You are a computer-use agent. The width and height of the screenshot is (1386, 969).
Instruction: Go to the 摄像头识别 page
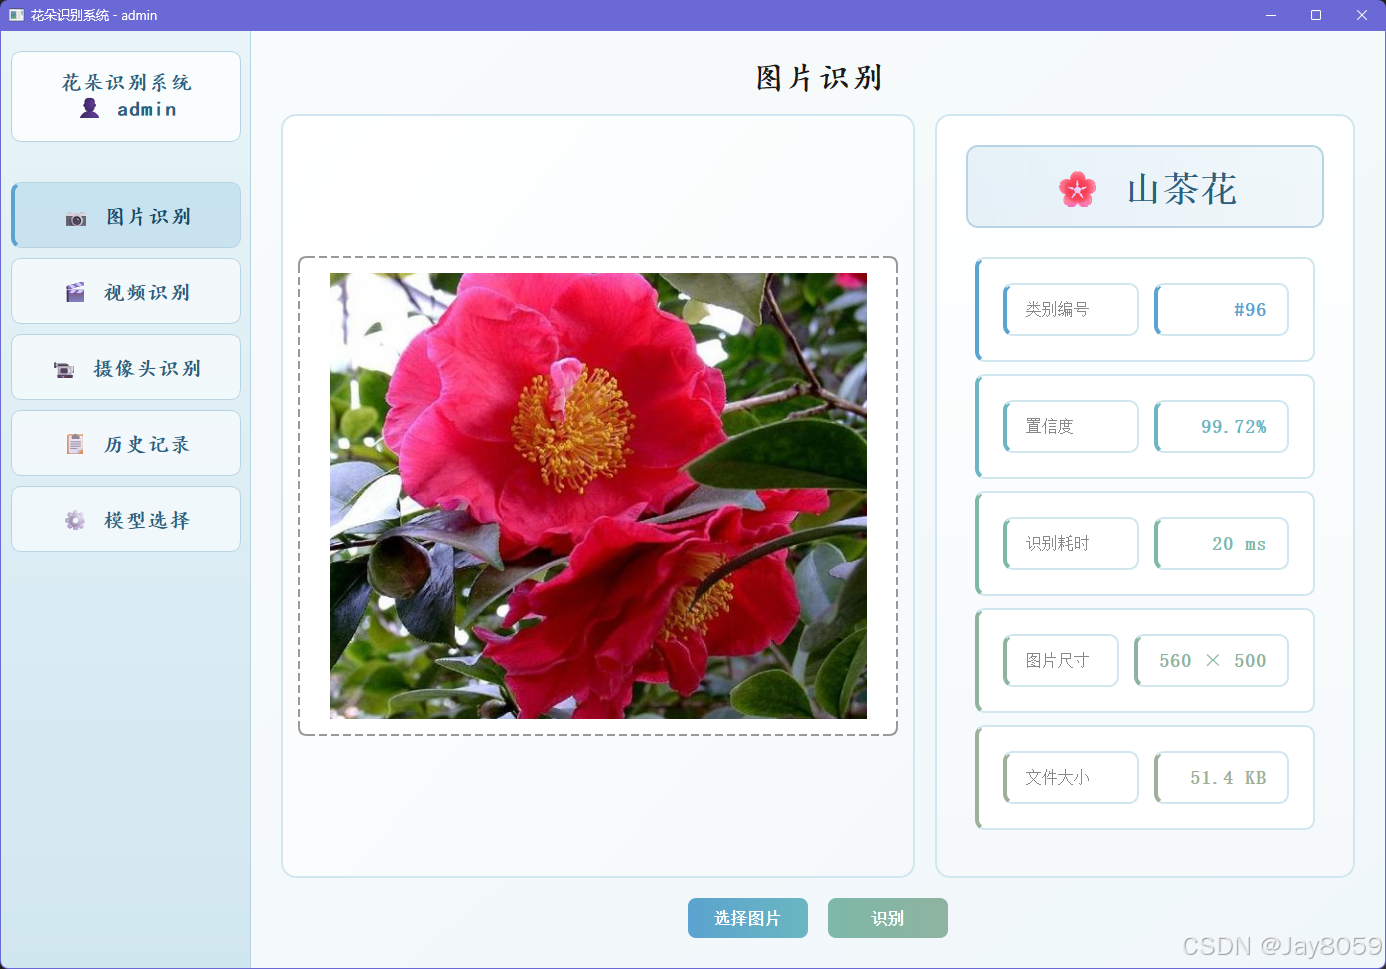126,367
